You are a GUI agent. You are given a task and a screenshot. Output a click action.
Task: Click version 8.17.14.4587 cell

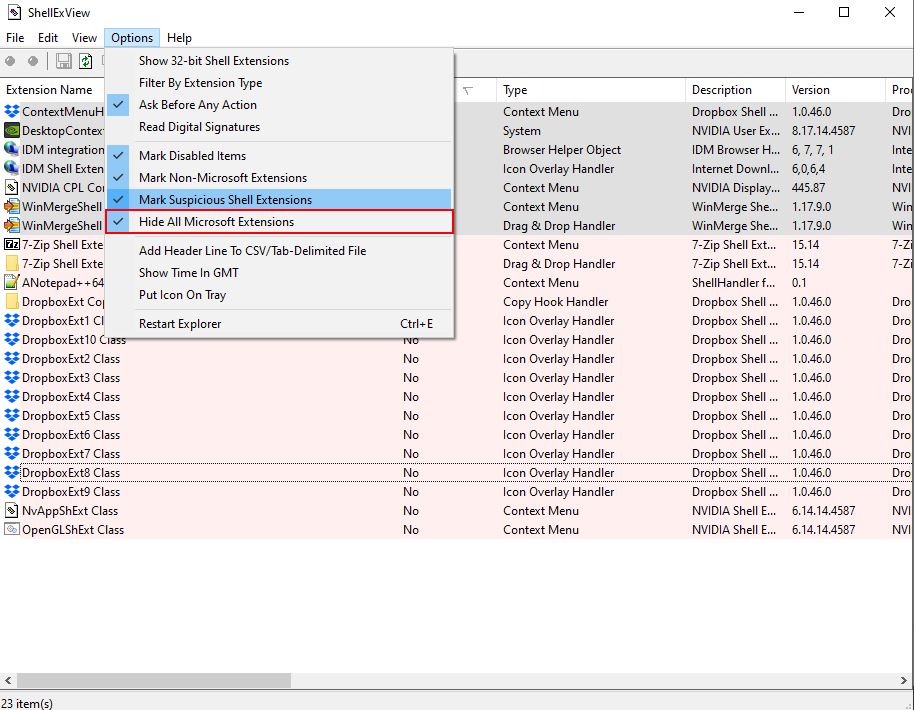click(823, 131)
